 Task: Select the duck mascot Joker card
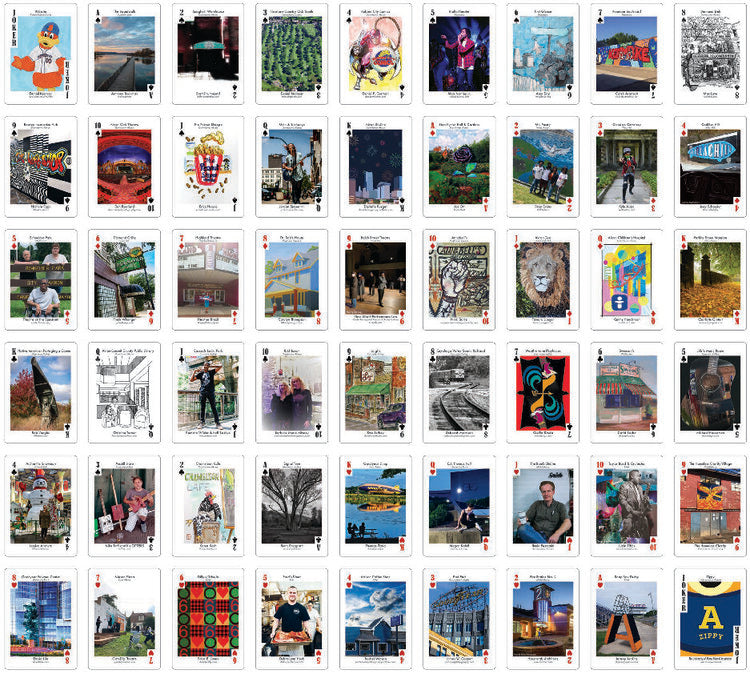[41, 54]
